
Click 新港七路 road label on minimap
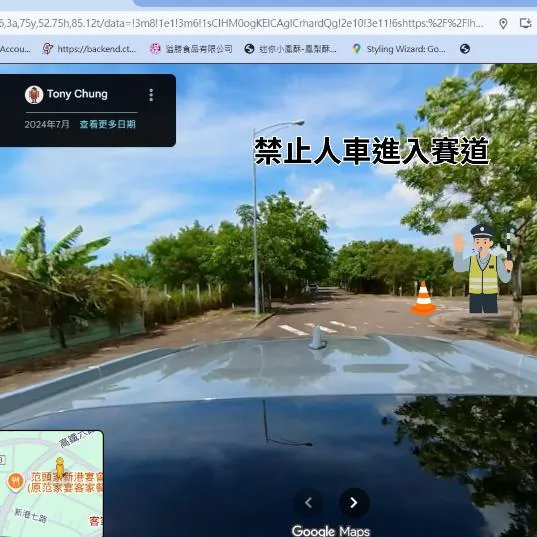tap(30, 515)
